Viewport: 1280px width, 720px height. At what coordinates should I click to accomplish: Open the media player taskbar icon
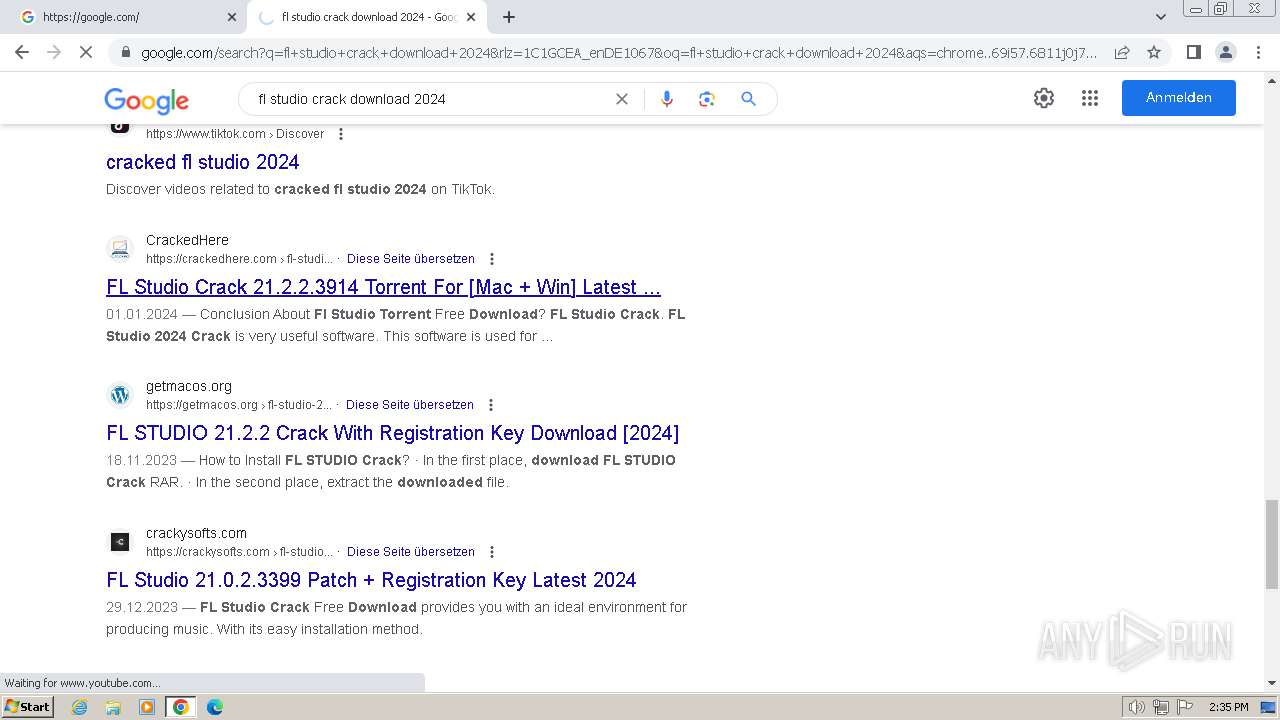click(x=147, y=707)
